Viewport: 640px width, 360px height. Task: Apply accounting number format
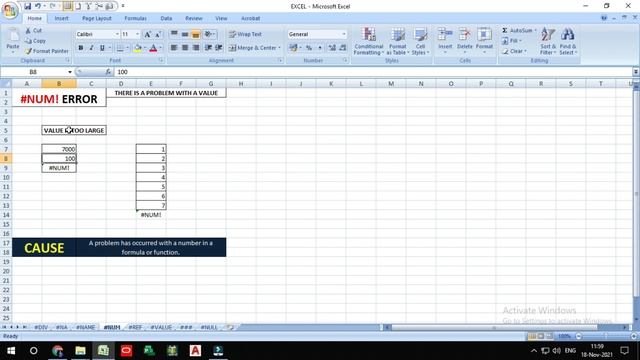click(293, 48)
